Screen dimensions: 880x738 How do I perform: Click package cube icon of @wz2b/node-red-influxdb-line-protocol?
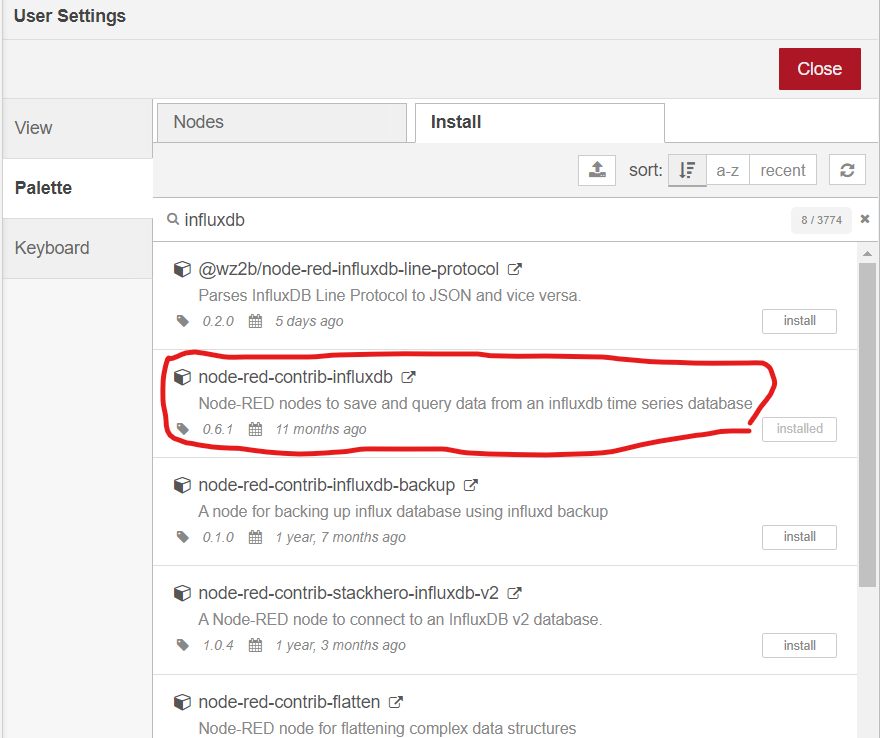click(x=182, y=269)
